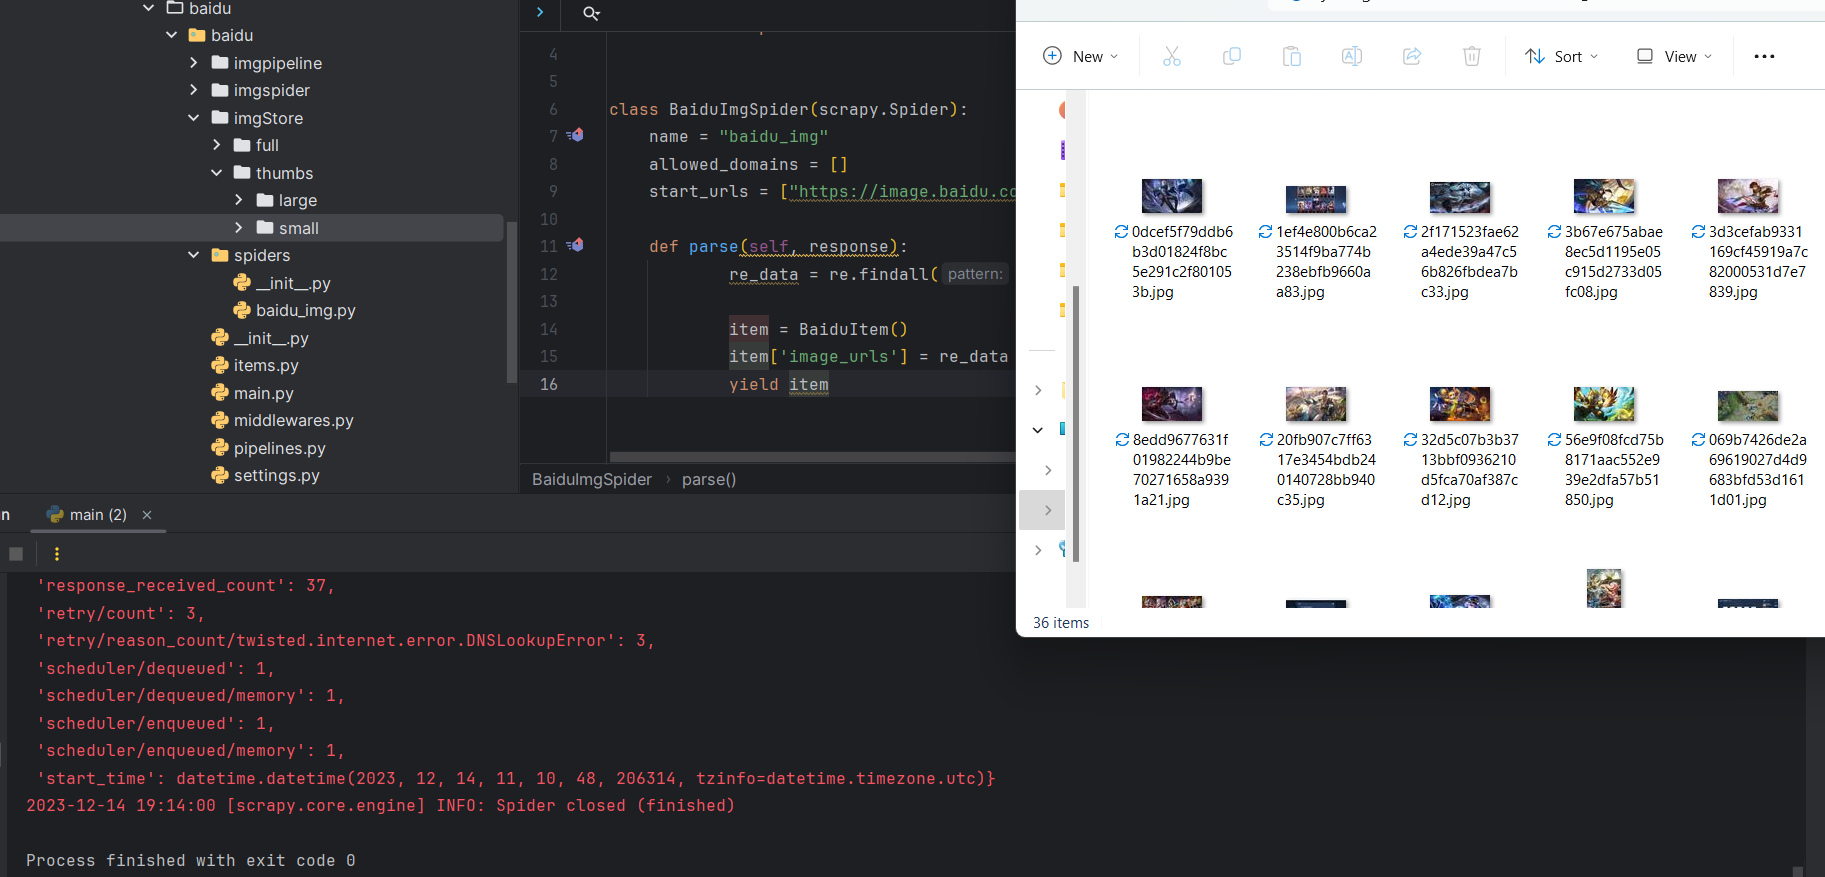Screen dimensions: 1825x877
Task: Open the Run panel's vertical three-dots options menu
Action: (x=57, y=553)
